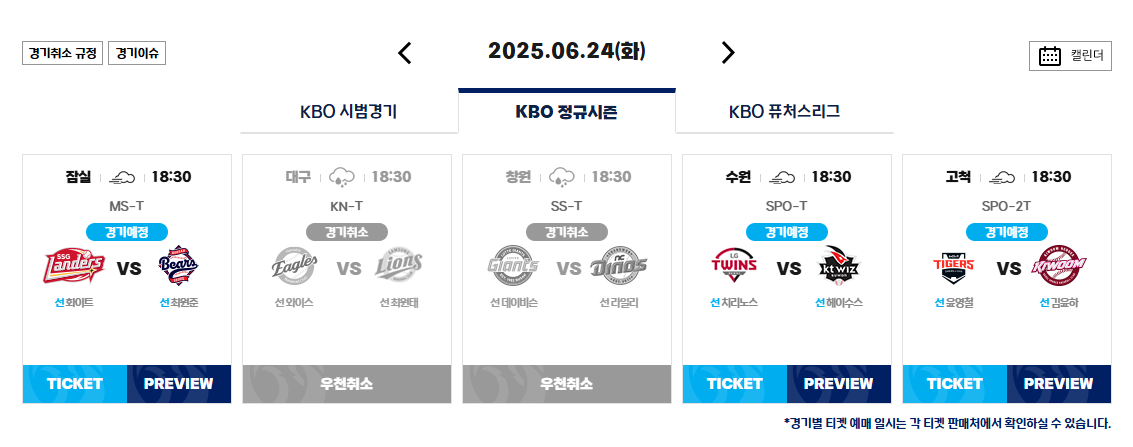
Task: Click the Doosan Bears team logo
Action: (178, 266)
